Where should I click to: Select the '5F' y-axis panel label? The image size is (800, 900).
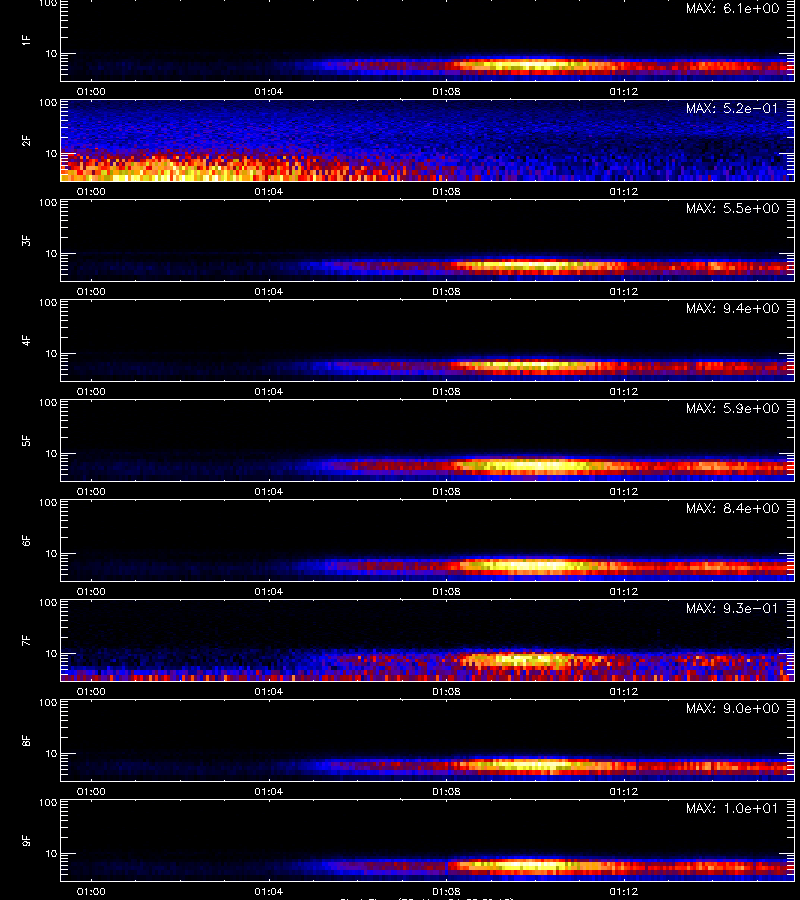26,440
